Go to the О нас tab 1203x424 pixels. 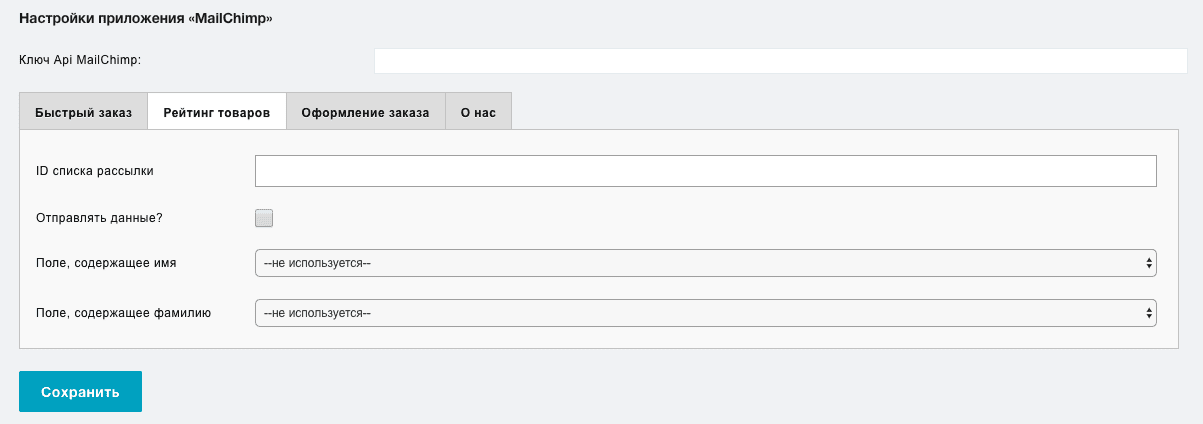coord(478,112)
